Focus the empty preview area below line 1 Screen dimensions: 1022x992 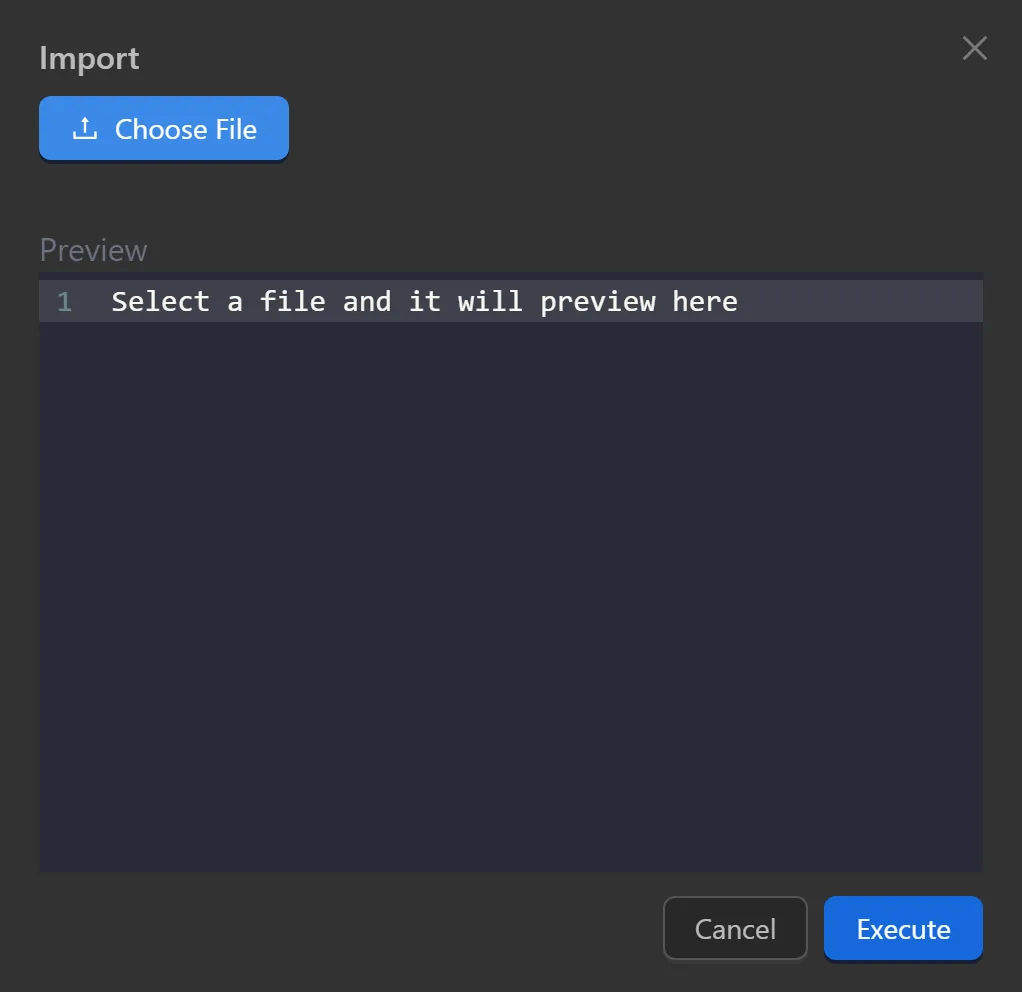pos(511,600)
